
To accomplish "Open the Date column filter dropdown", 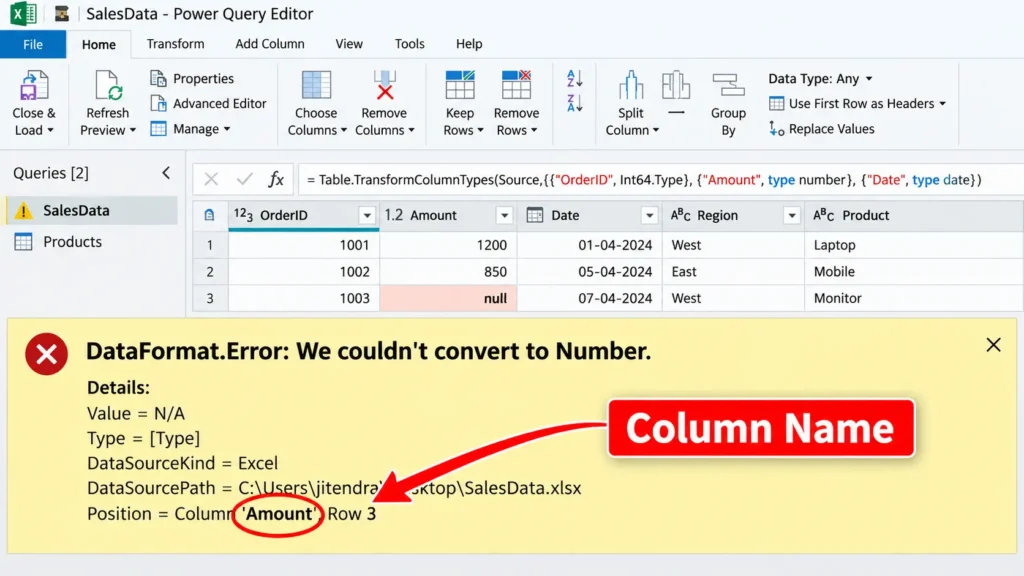I will [649, 216].
